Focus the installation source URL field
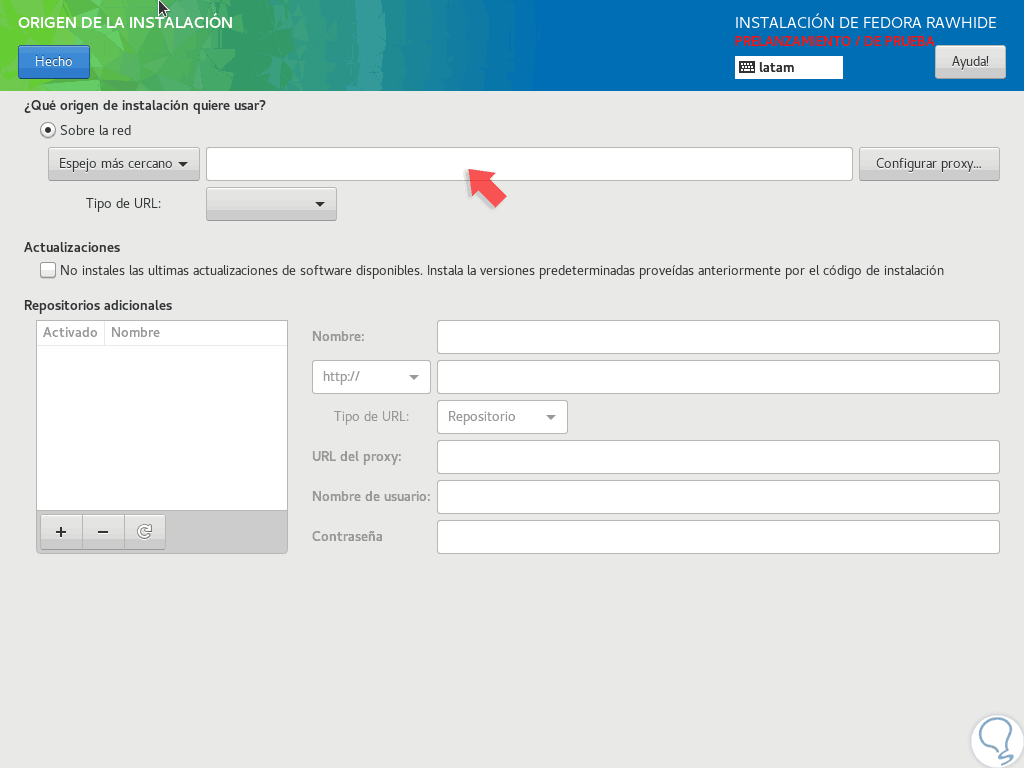 tap(529, 164)
